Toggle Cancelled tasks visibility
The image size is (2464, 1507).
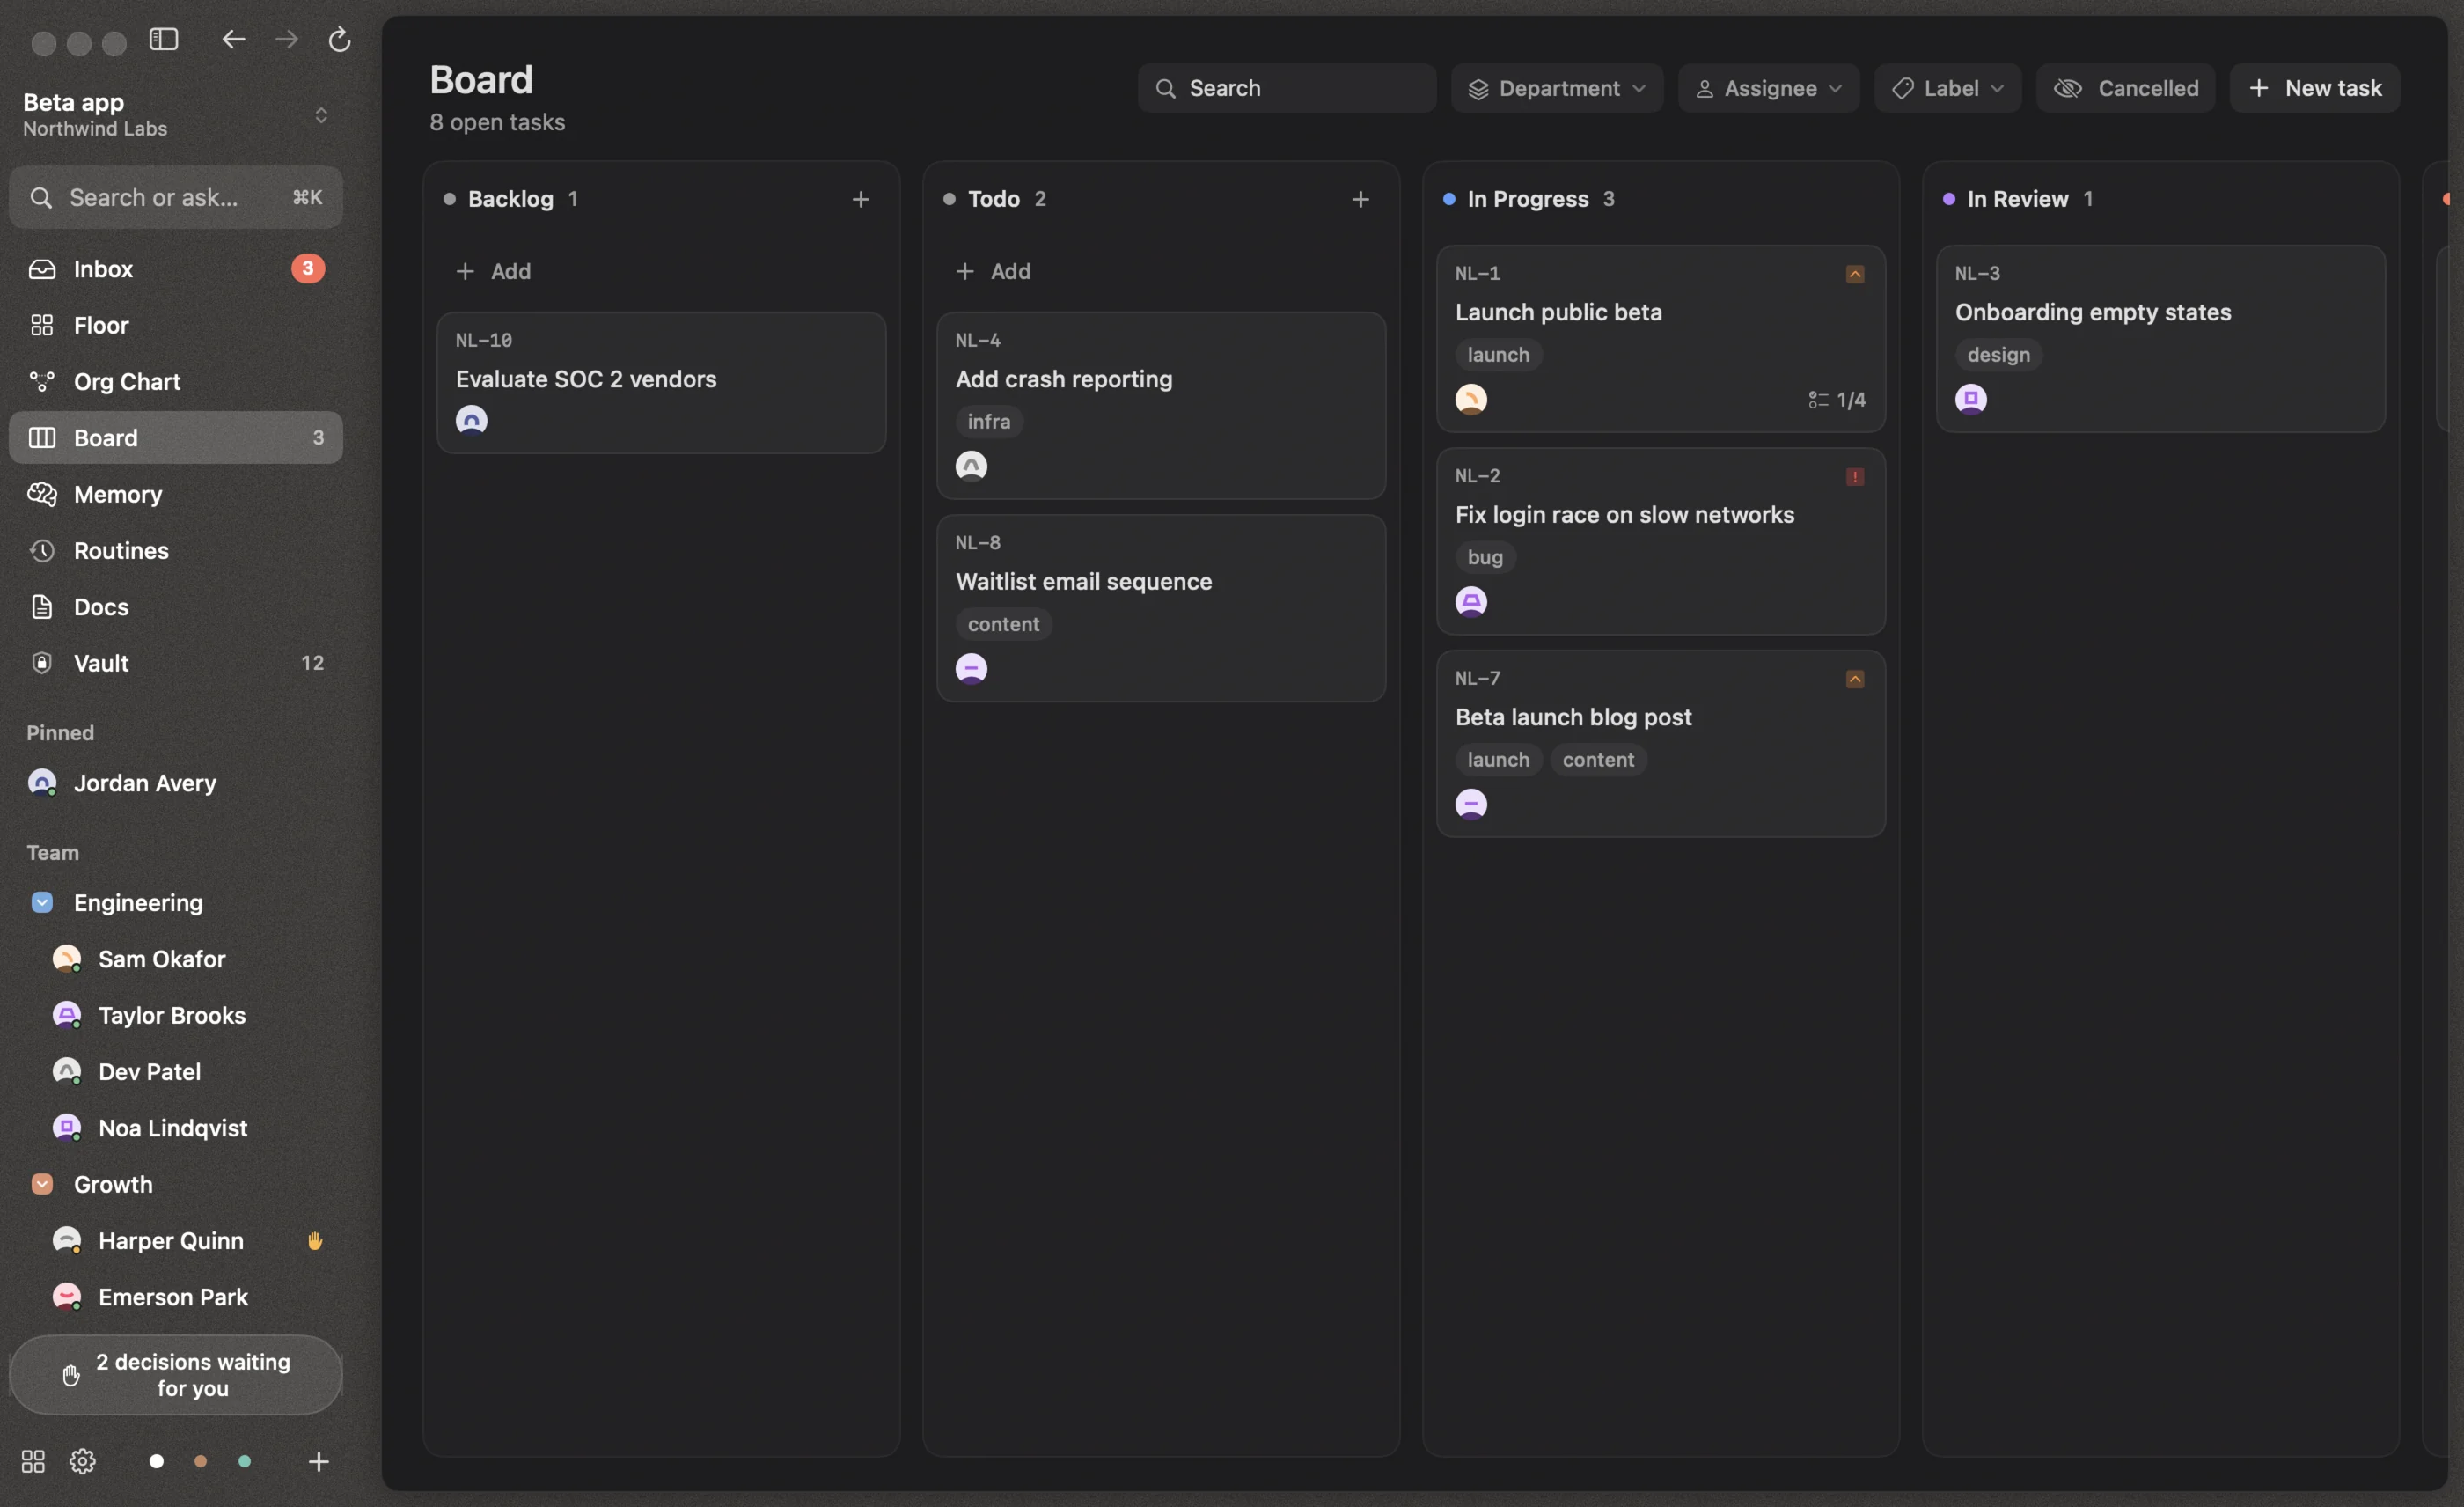pos(2125,88)
